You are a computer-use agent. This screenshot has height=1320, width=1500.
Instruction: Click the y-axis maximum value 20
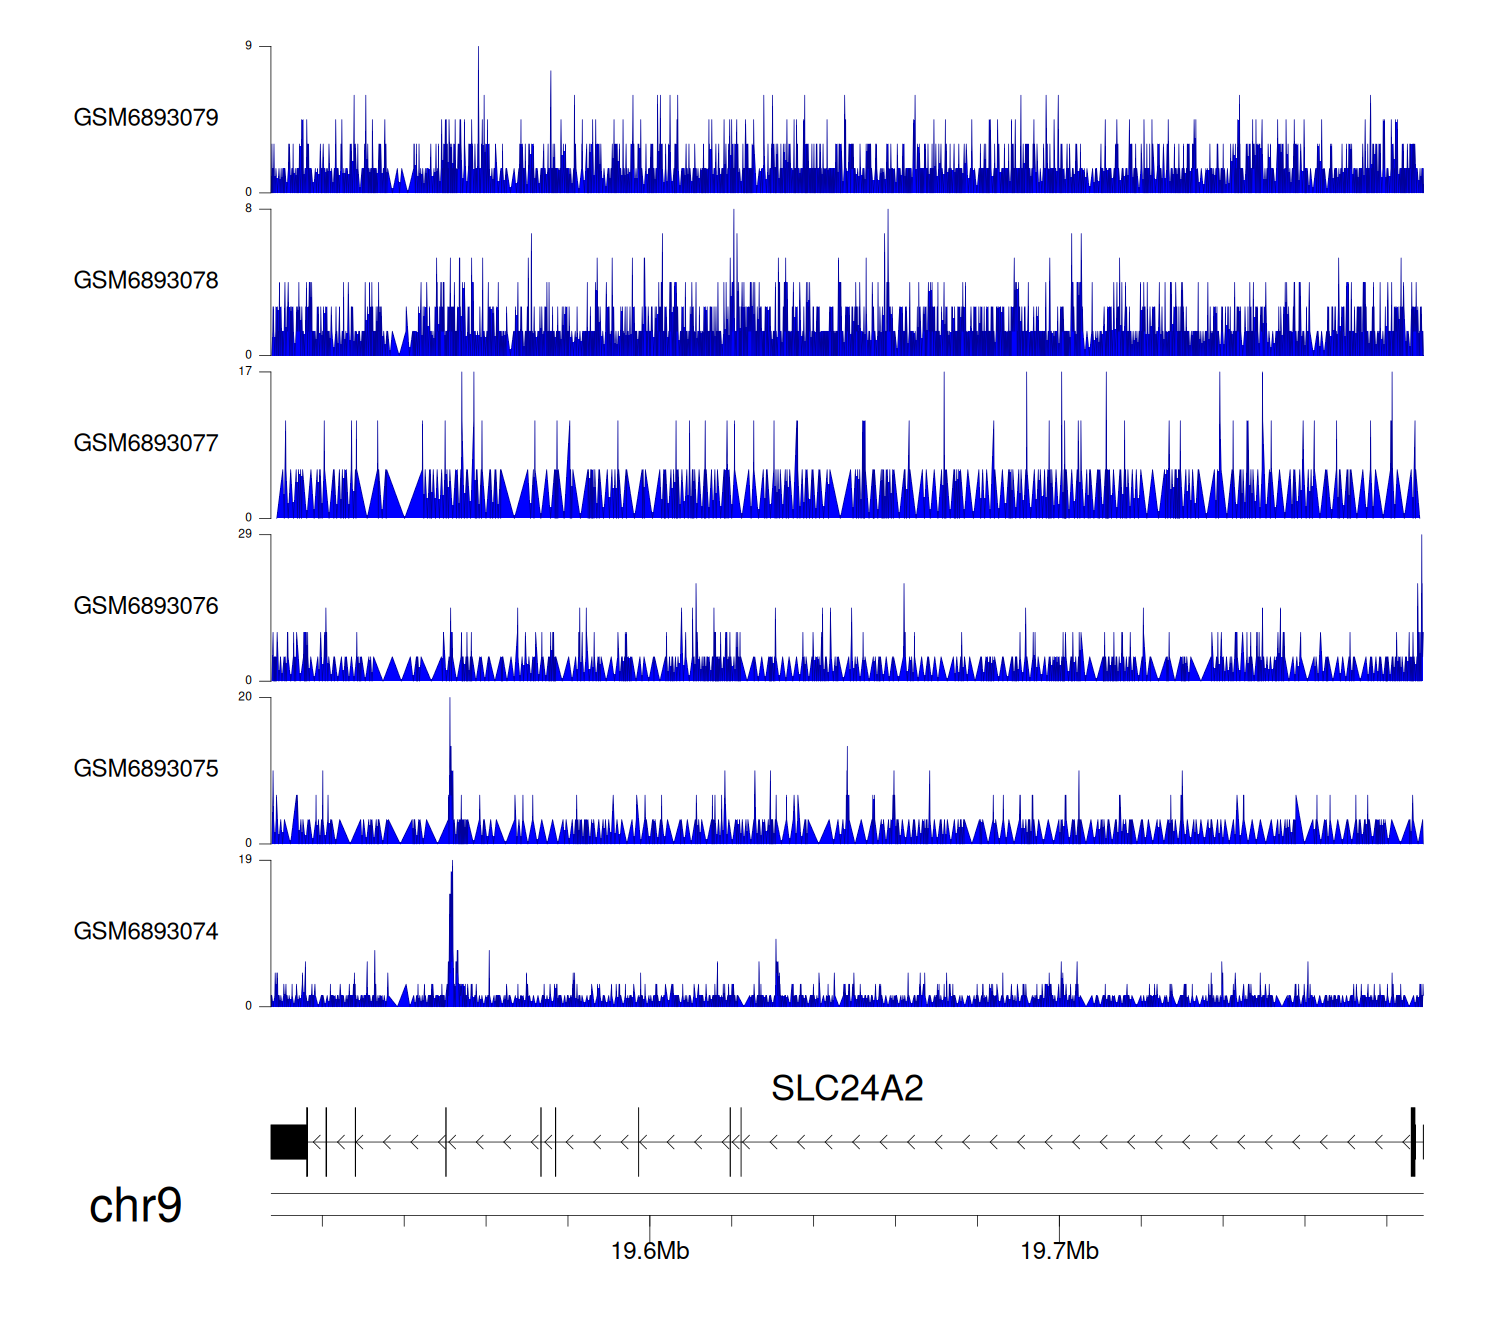(245, 697)
